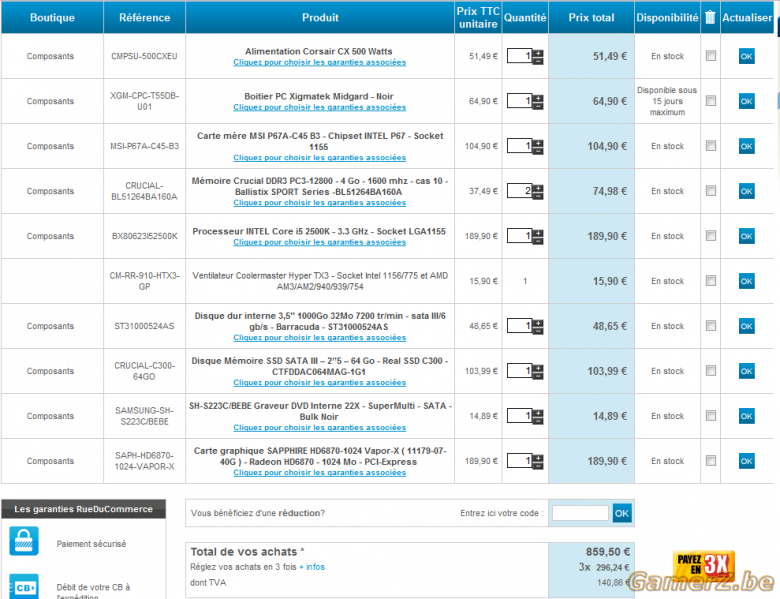Open warranty link under Processeur Intel Core i5
The height and width of the screenshot is (599, 780).
(319, 242)
